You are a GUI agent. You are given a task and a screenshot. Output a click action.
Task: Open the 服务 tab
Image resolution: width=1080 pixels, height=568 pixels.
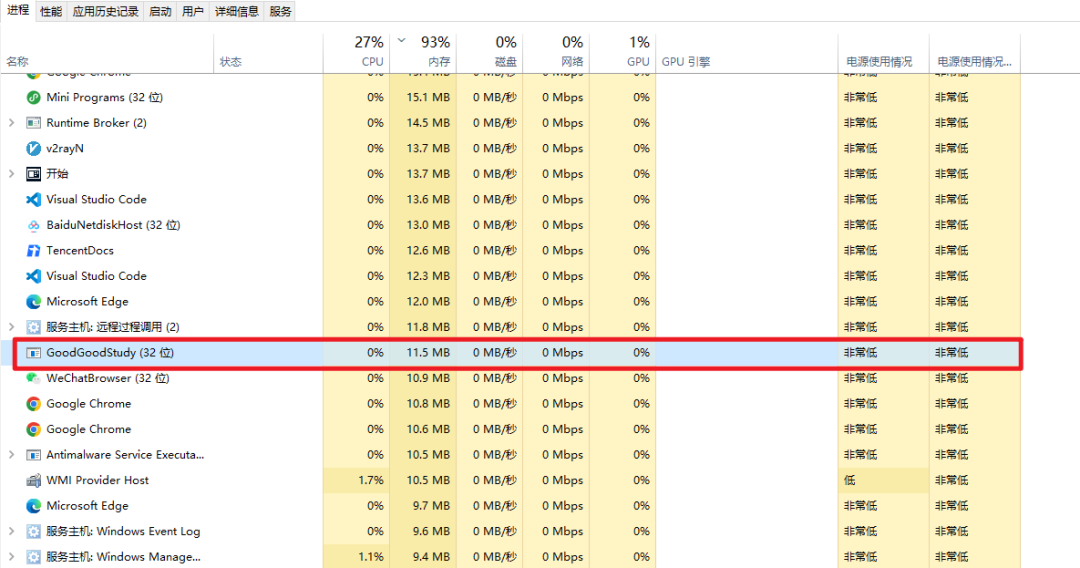tap(280, 11)
